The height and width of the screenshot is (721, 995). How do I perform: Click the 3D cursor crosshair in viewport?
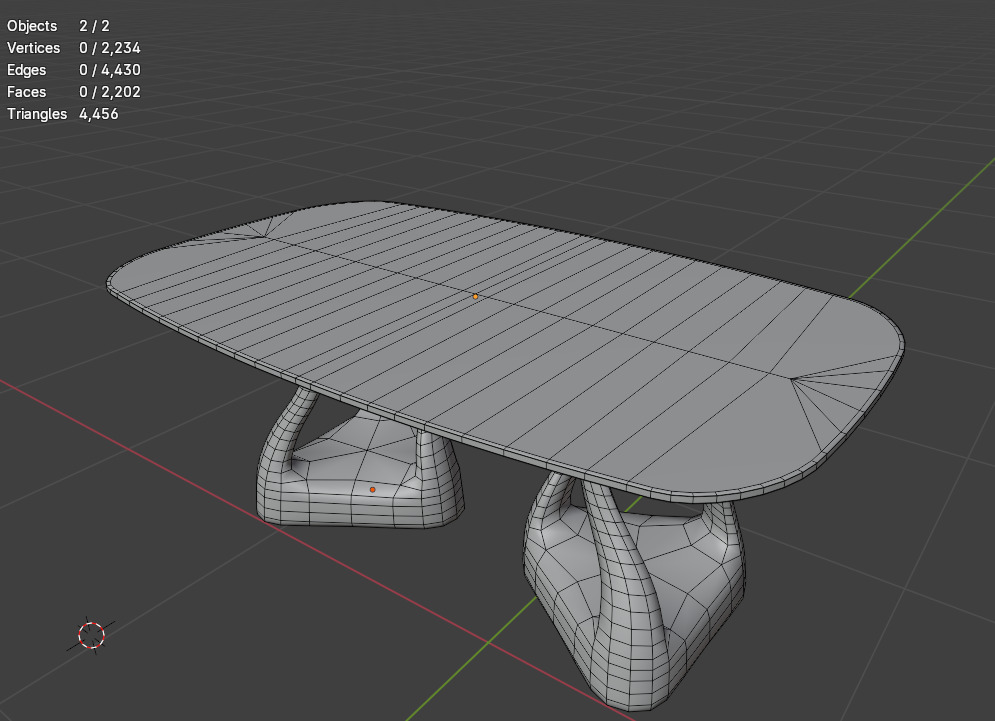91,635
